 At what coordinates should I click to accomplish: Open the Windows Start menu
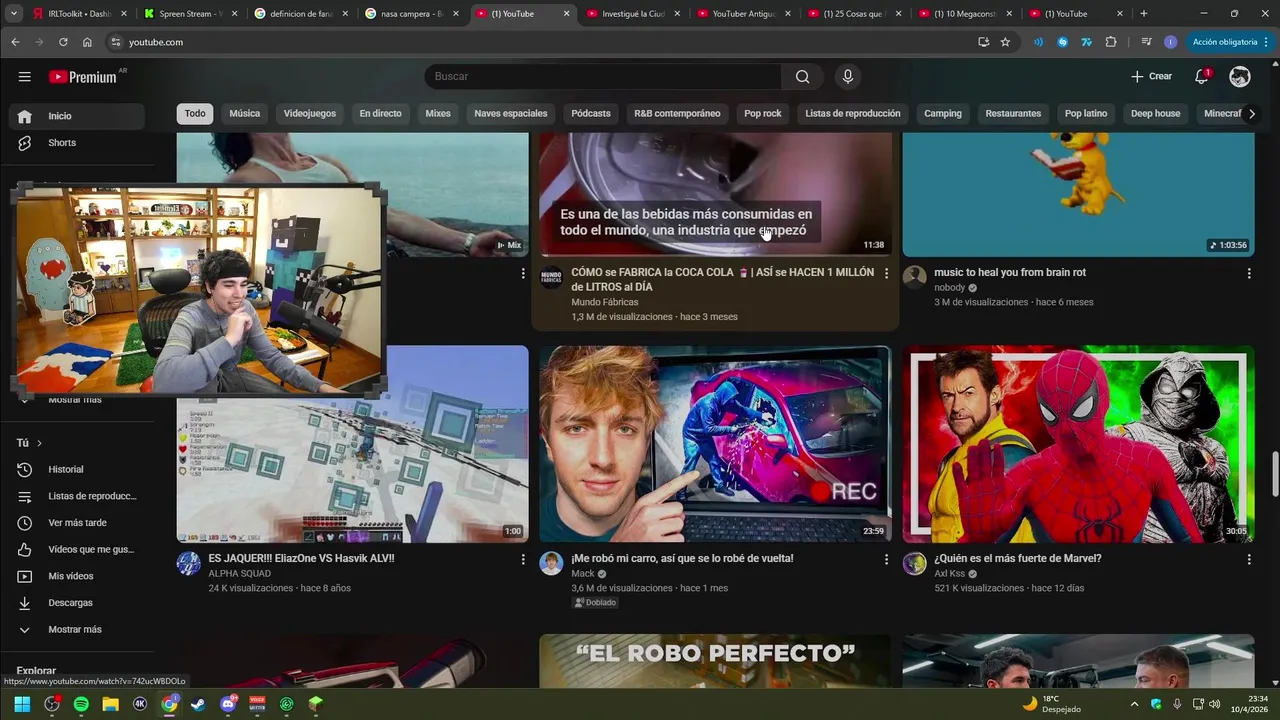click(22, 704)
